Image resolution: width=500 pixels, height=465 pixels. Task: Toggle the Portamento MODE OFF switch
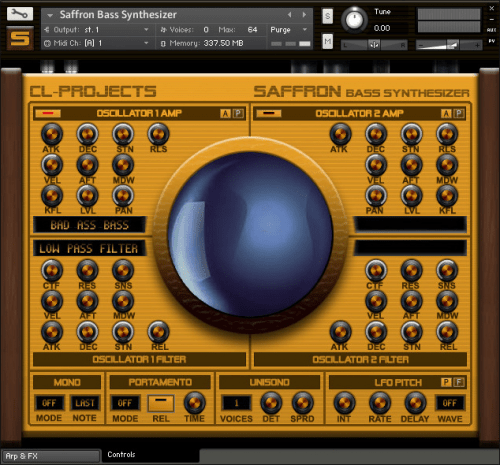coord(125,403)
